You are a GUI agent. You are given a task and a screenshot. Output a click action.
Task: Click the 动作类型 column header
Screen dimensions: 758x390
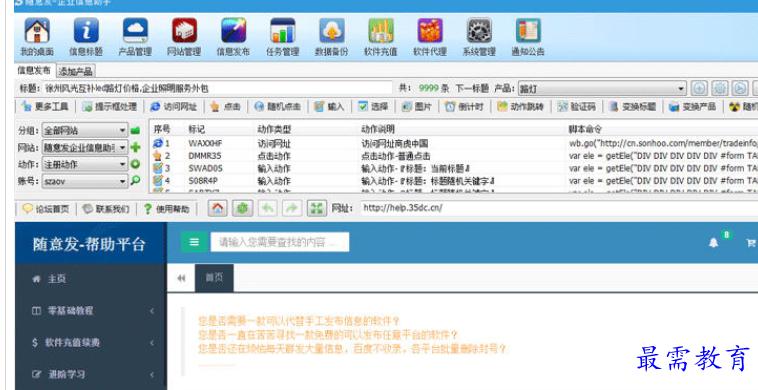(274, 130)
